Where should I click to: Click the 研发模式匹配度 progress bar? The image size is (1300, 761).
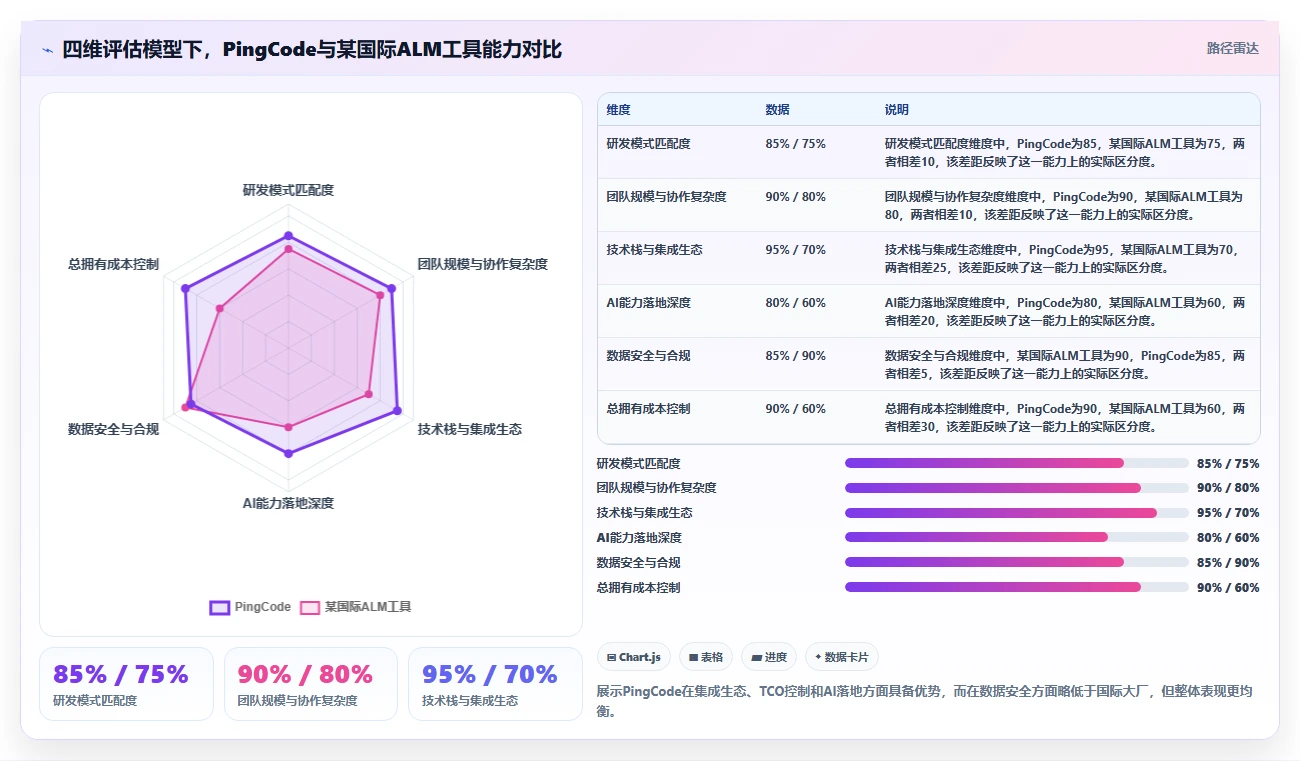1017,463
